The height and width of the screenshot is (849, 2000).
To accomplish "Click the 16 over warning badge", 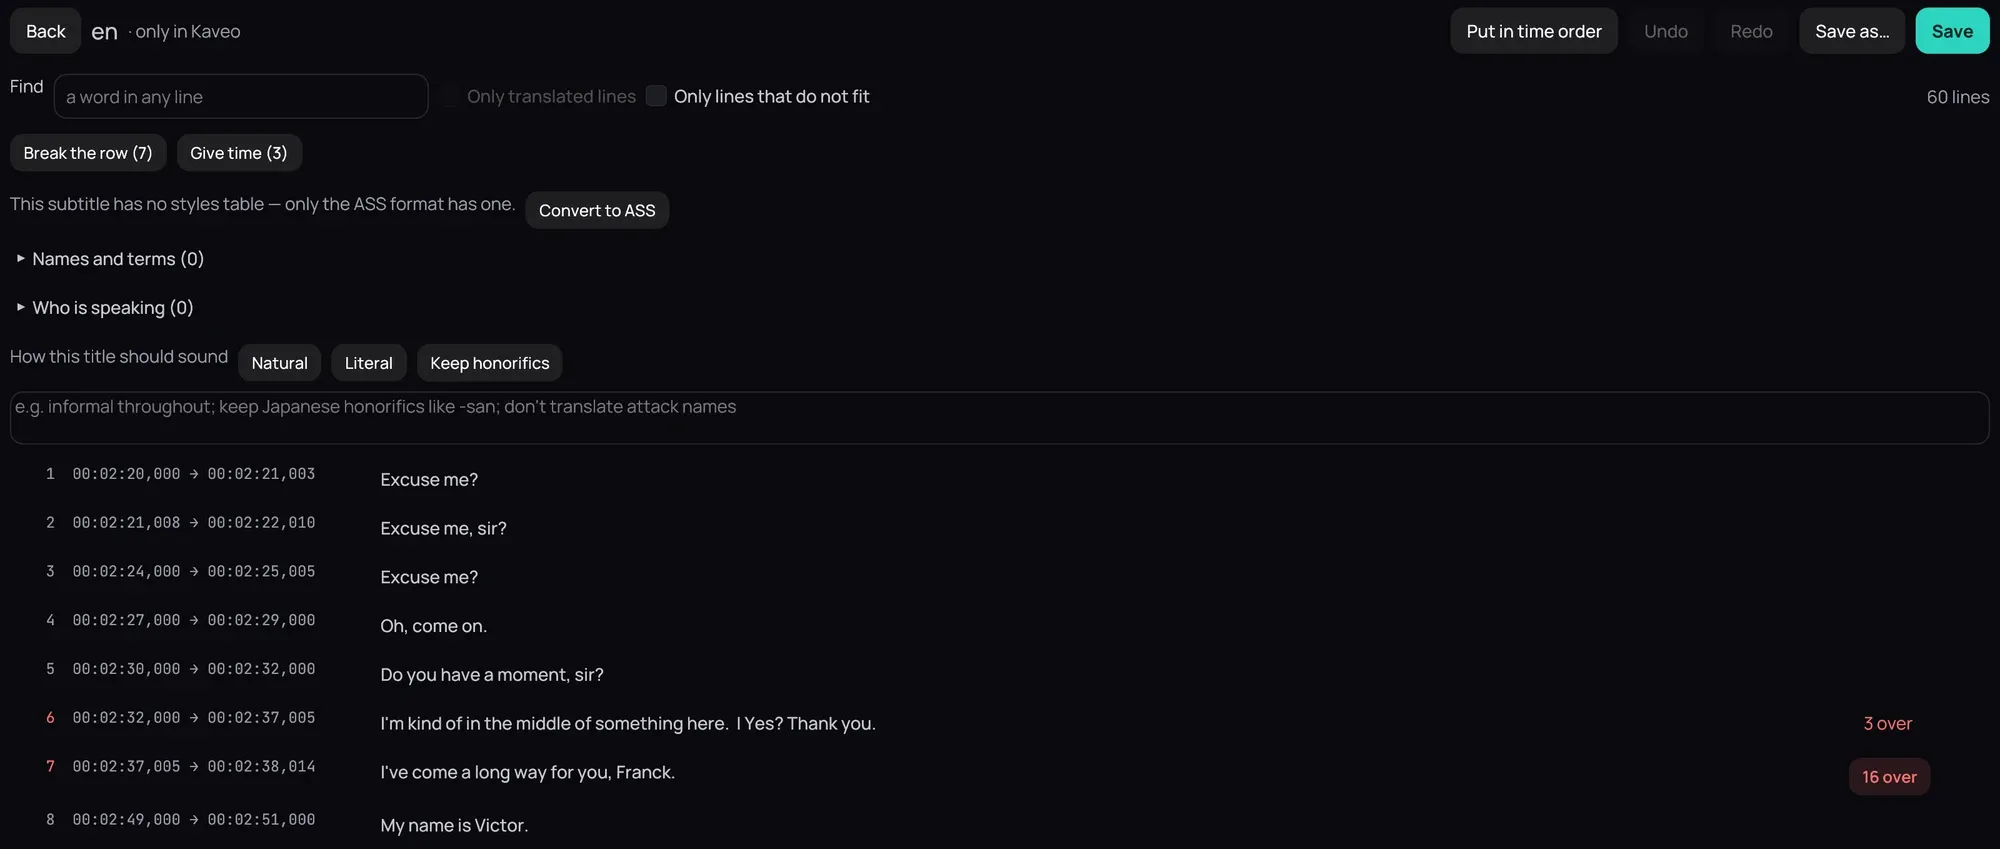I will tap(1889, 777).
